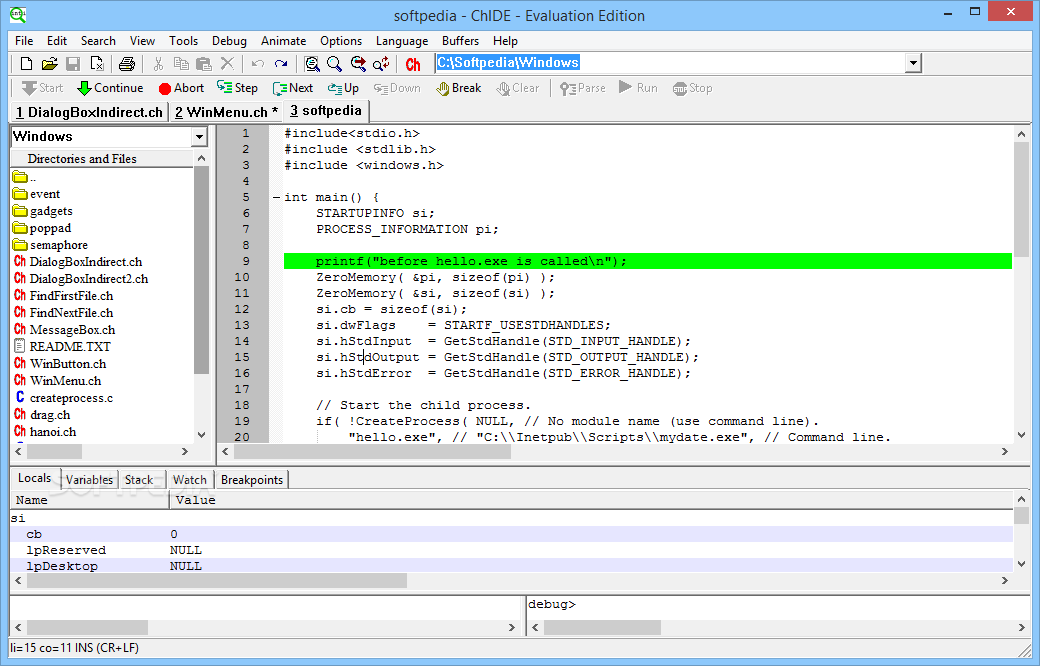Click the Next debug button
The image size is (1040, 666).
(292, 88)
